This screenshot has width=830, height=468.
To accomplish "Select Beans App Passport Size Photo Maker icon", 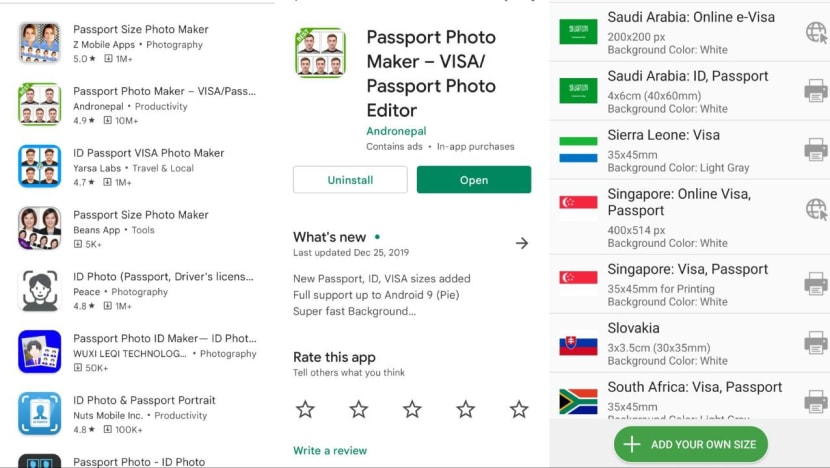I will pos(40,228).
